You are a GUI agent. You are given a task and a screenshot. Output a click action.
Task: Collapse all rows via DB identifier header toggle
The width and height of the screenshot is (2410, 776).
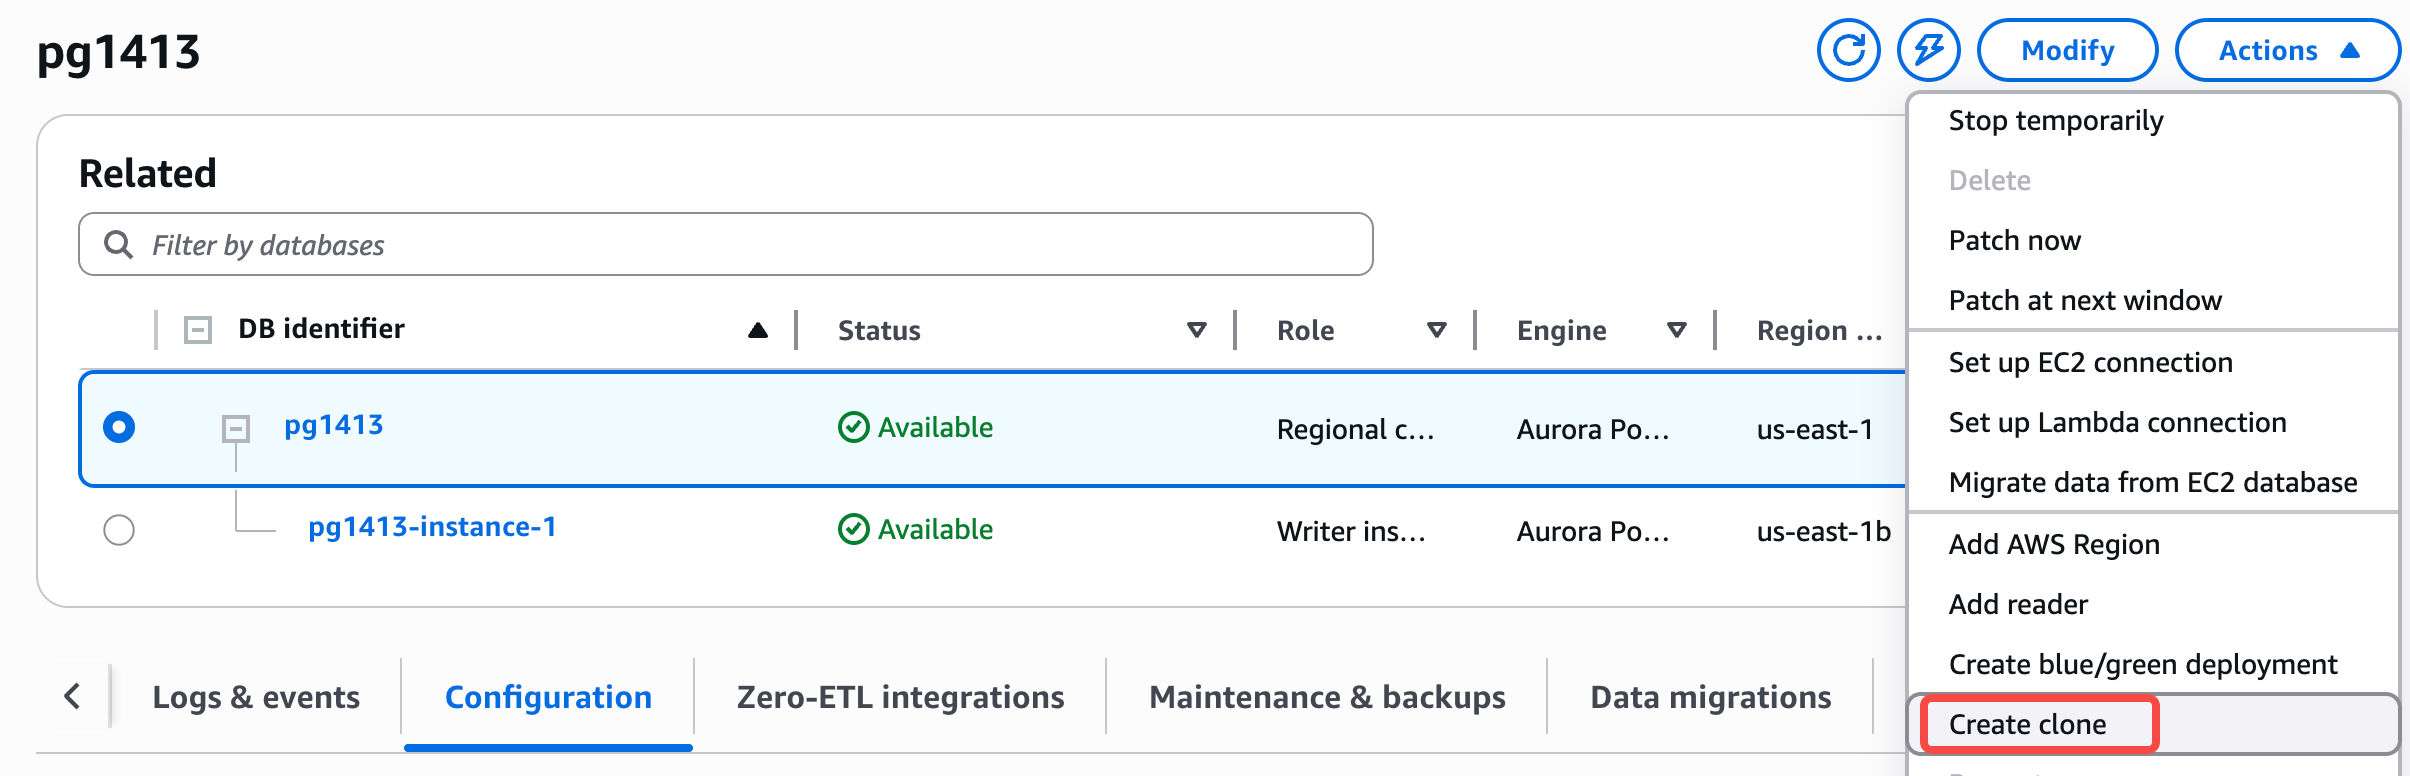(198, 329)
